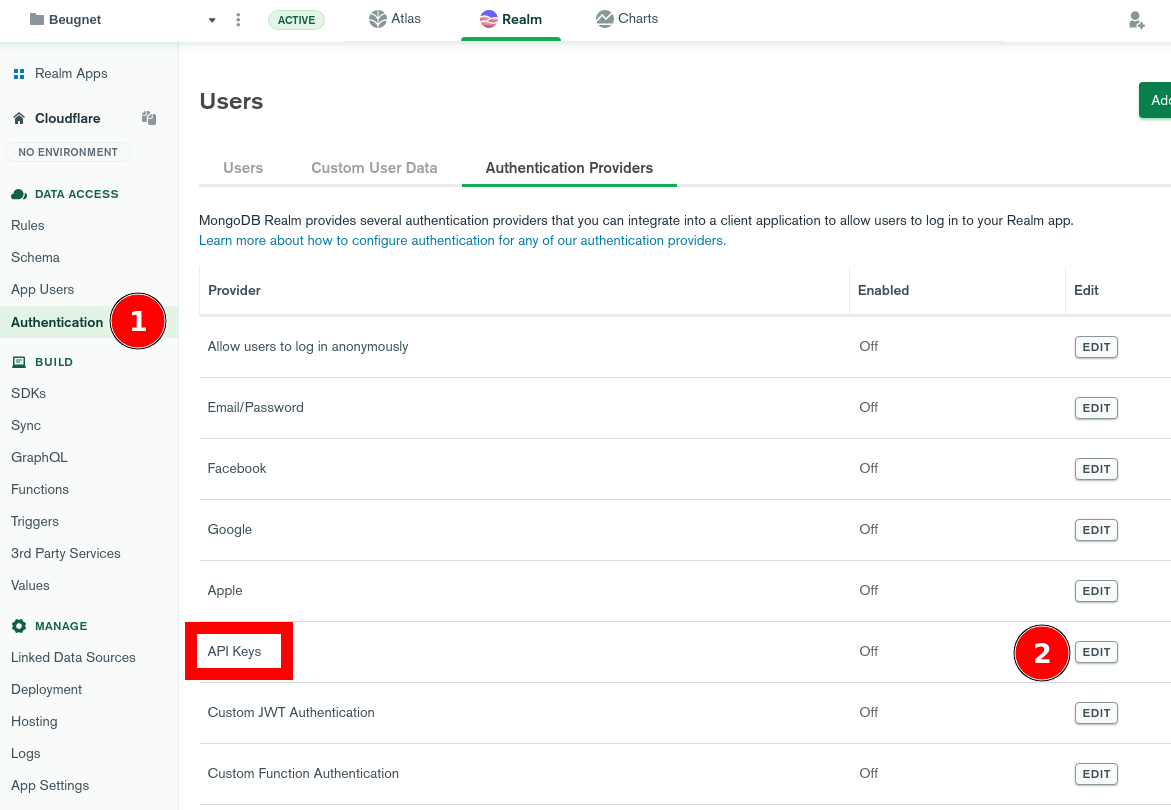The width and height of the screenshot is (1171, 810).
Task: Click the Cloudflare app home icon
Action: 19,118
